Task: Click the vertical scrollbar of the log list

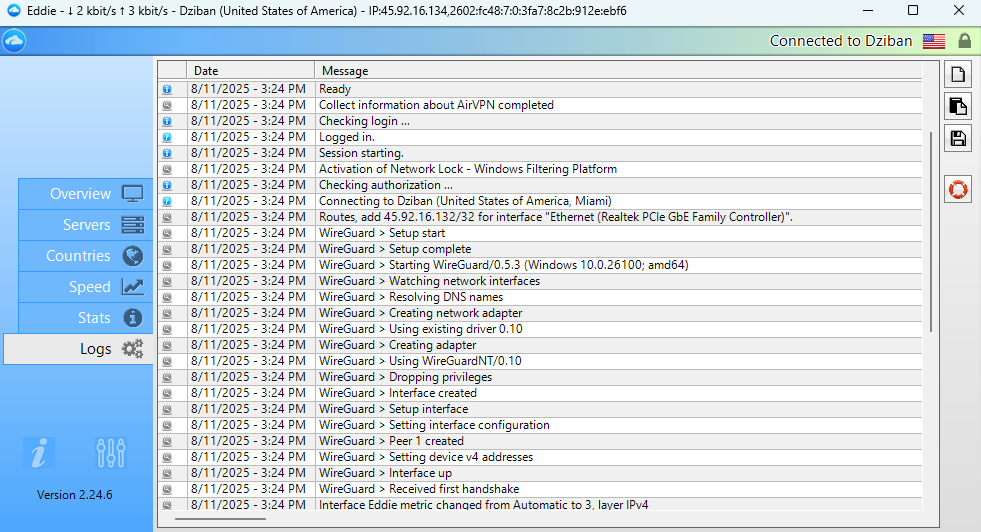Action: click(930, 232)
